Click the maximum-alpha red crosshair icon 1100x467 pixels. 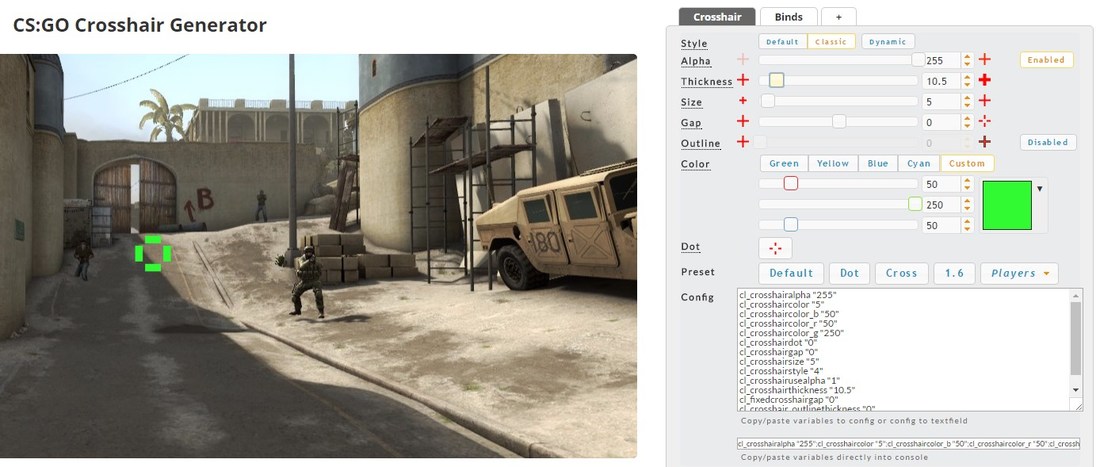[985, 60]
